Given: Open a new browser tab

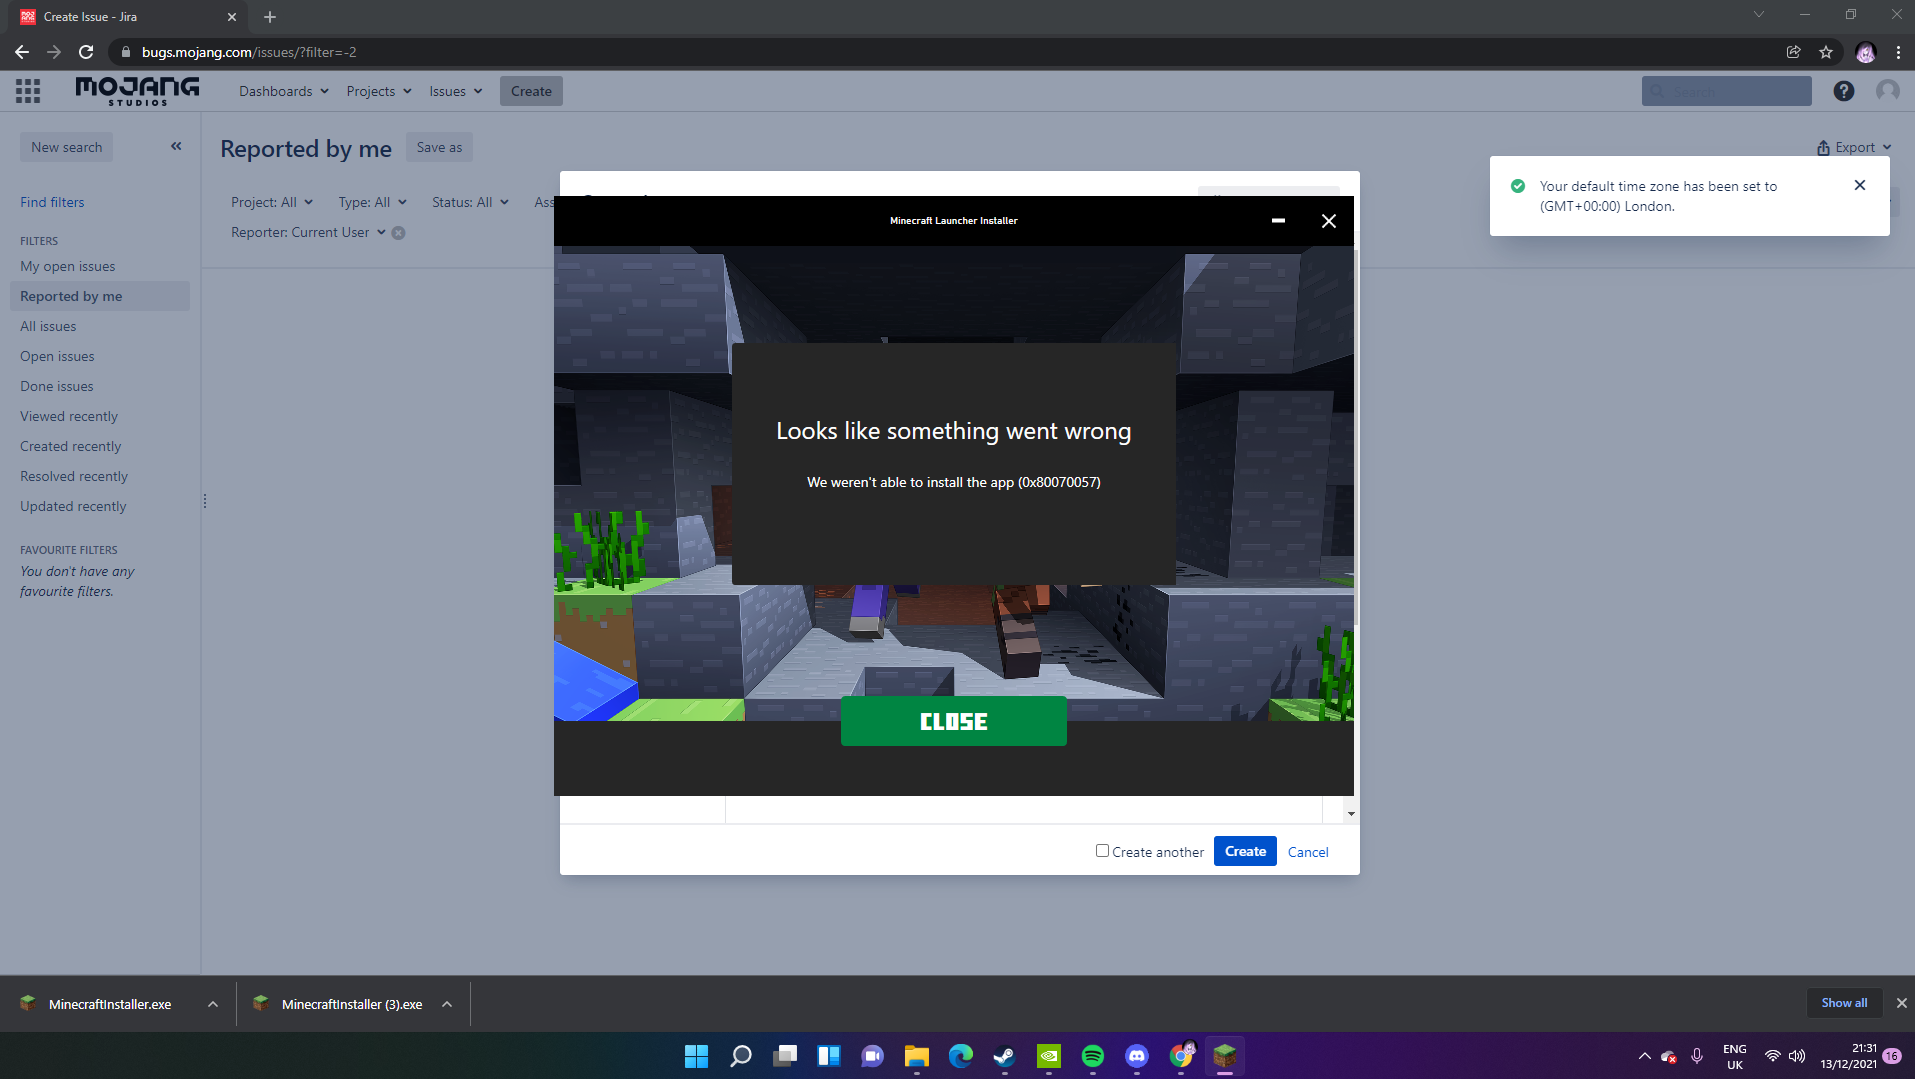Looking at the screenshot, I should pyautogui.click(x=270, y=17).
